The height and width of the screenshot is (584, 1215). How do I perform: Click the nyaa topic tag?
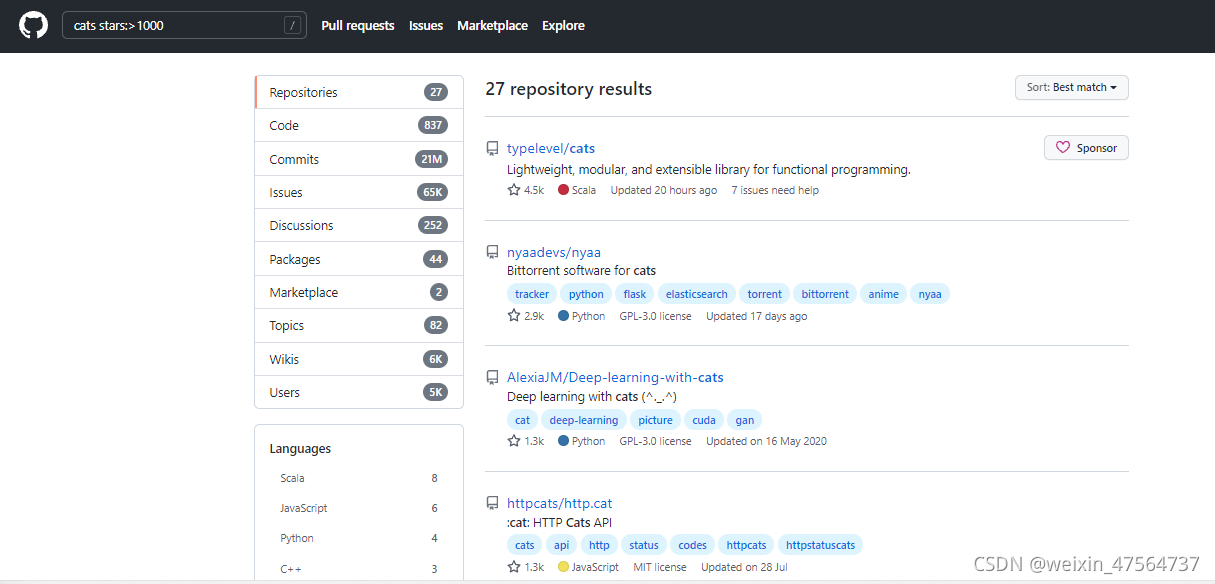click(930, 294)
